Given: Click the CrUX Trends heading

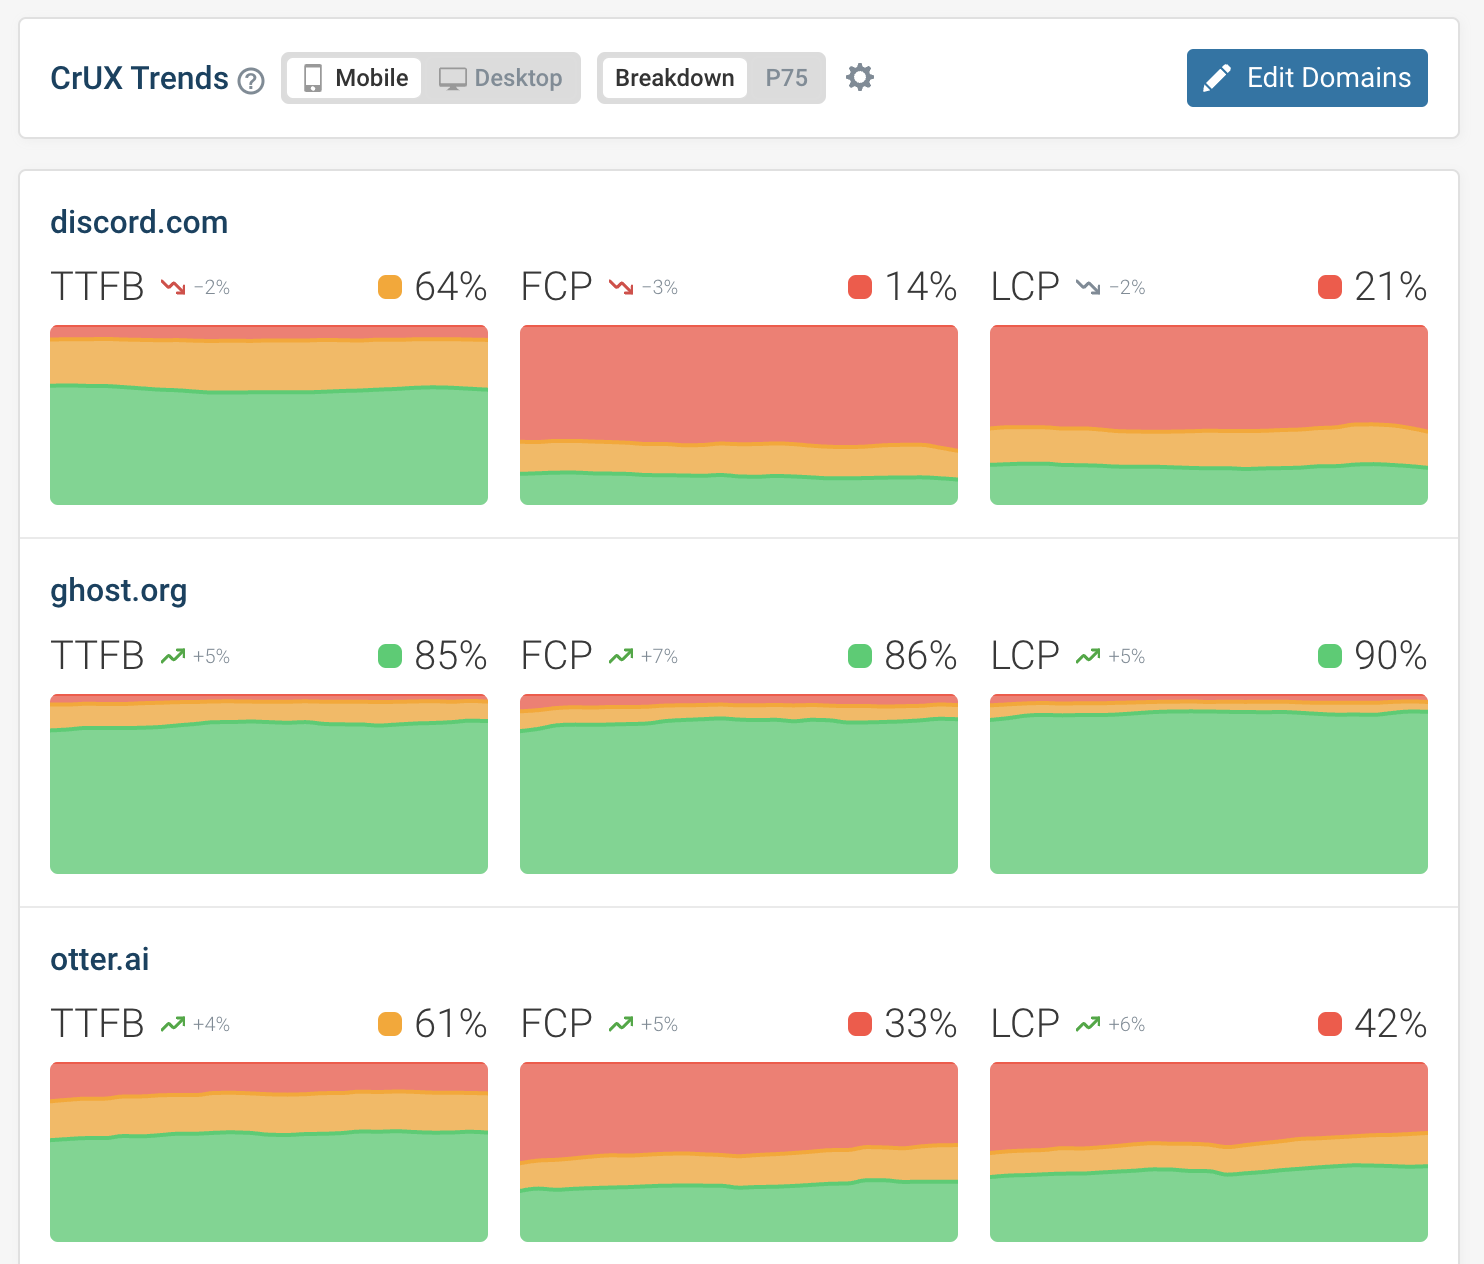Looking at the screenshot, I should point(140,78).
